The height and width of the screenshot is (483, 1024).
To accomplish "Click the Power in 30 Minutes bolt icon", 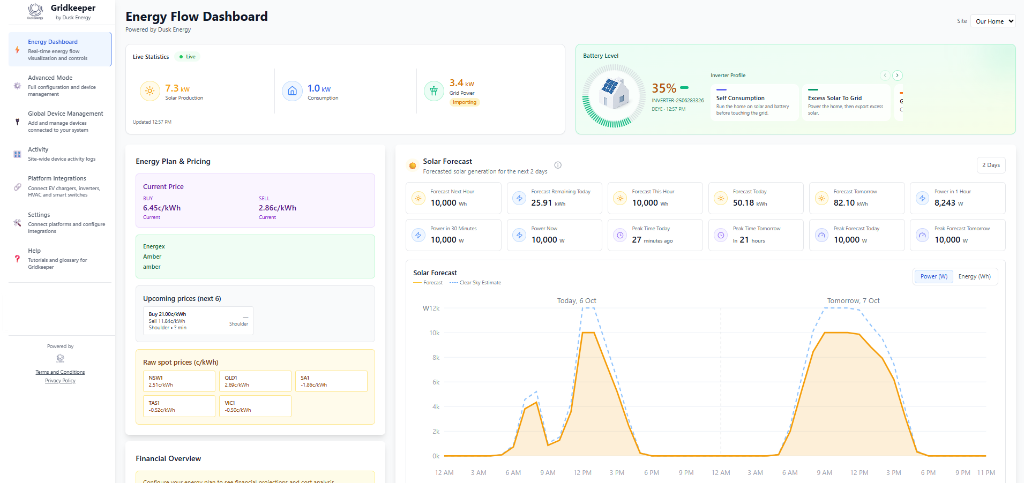I will tap(418, 235).
